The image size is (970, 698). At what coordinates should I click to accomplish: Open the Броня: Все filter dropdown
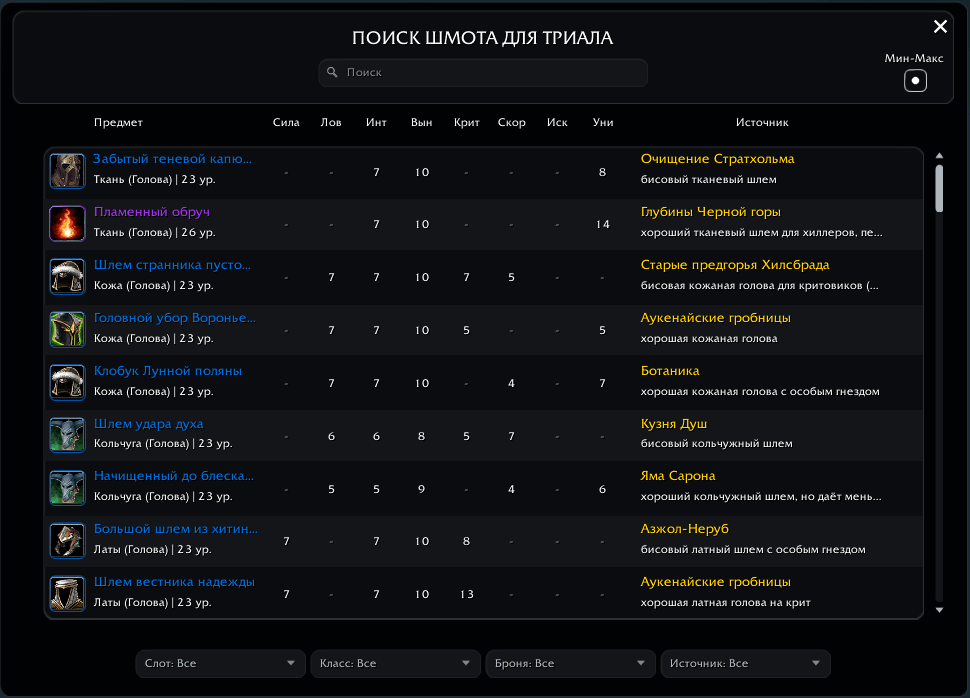coord(570,663)
